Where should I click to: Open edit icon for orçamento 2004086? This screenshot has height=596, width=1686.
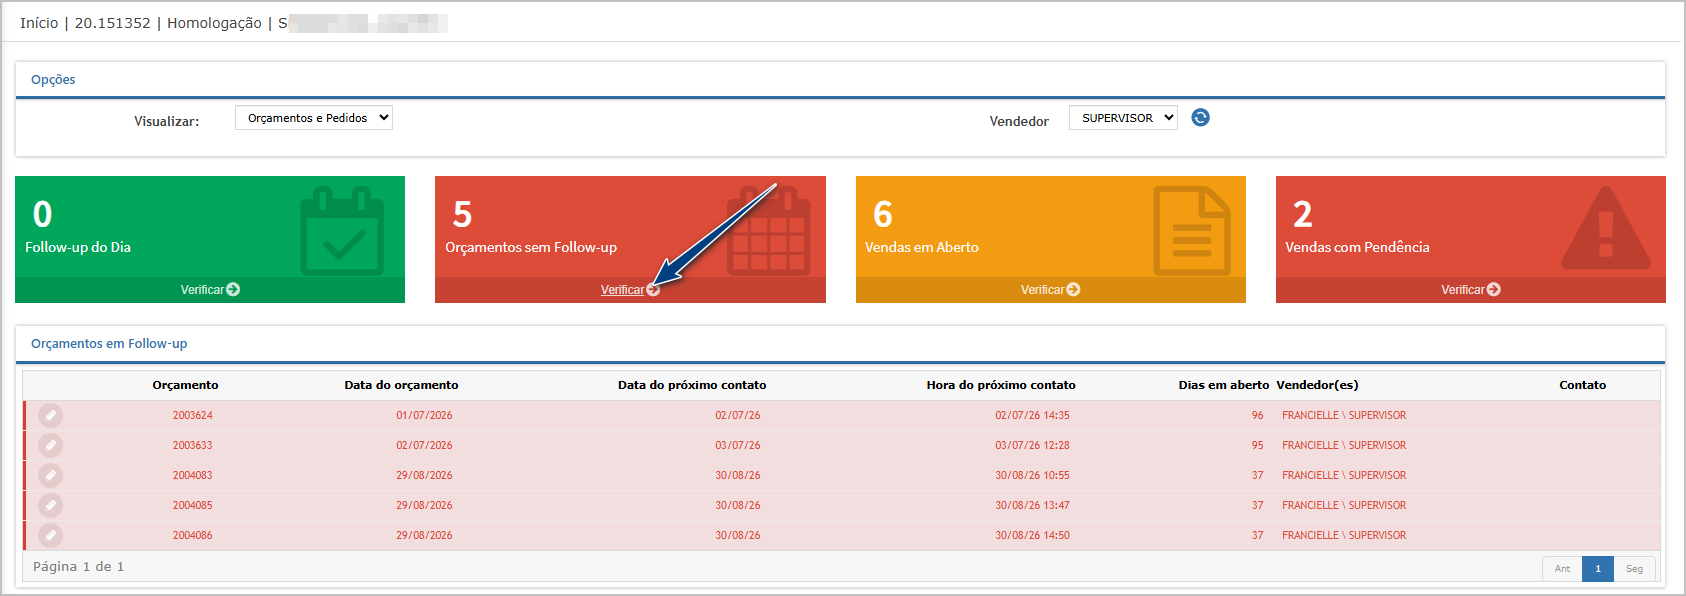coord(50,535)
